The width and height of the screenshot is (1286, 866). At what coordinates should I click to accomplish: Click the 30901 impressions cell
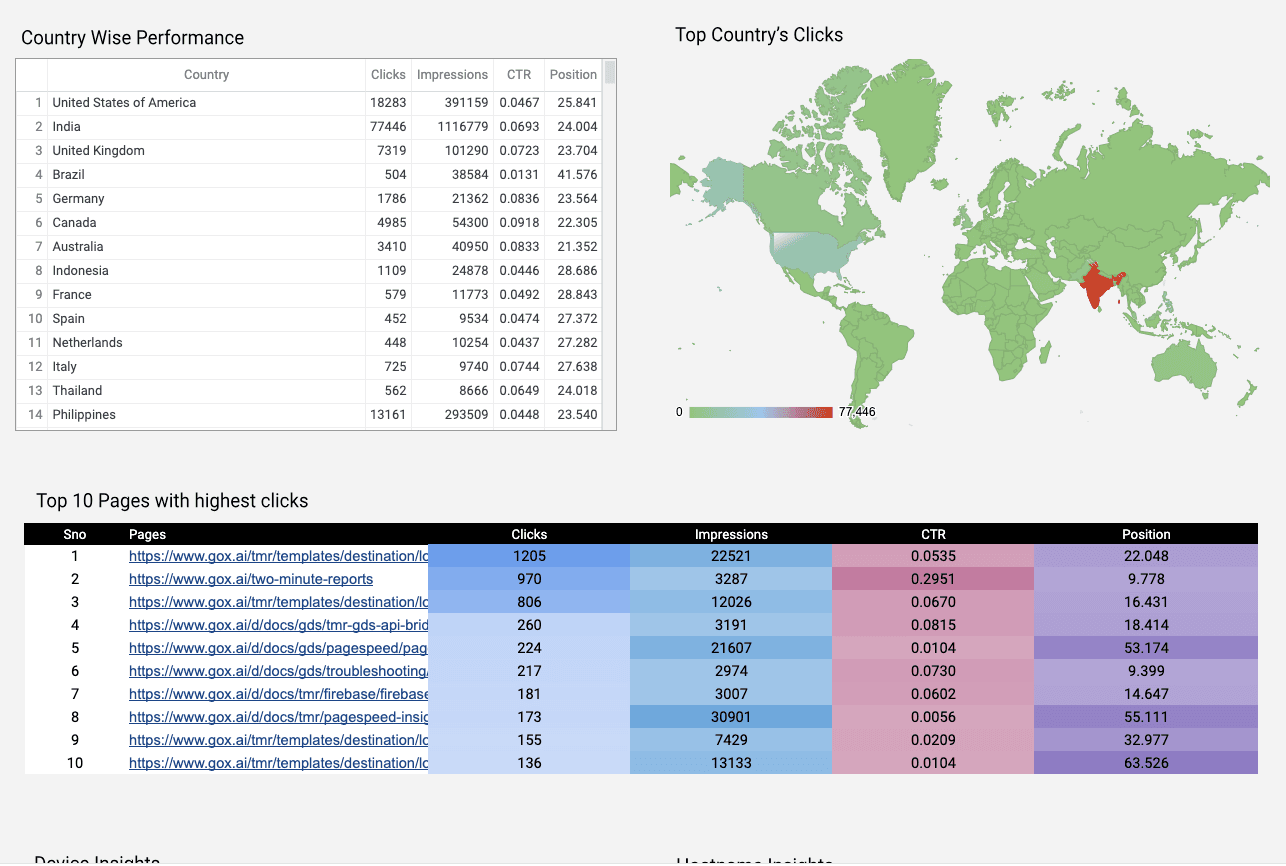pyautogui.click(x=731, y=717)
